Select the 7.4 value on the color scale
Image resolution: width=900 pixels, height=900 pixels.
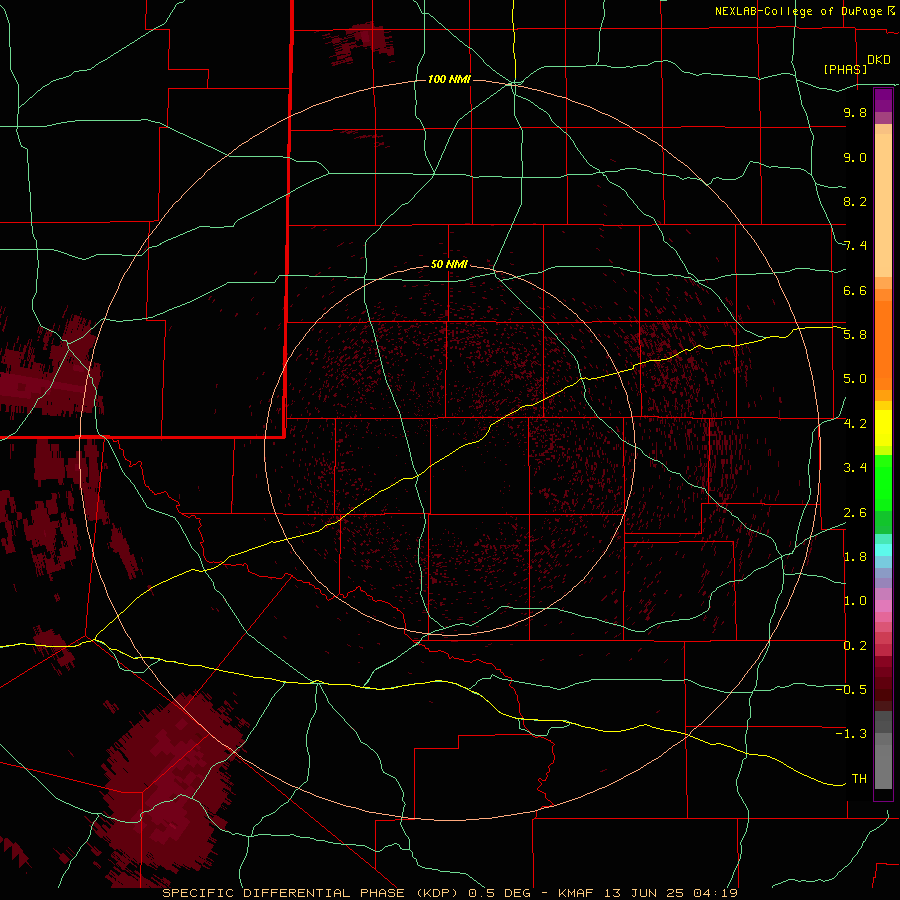pyautogui.click(x=855, y=246)
